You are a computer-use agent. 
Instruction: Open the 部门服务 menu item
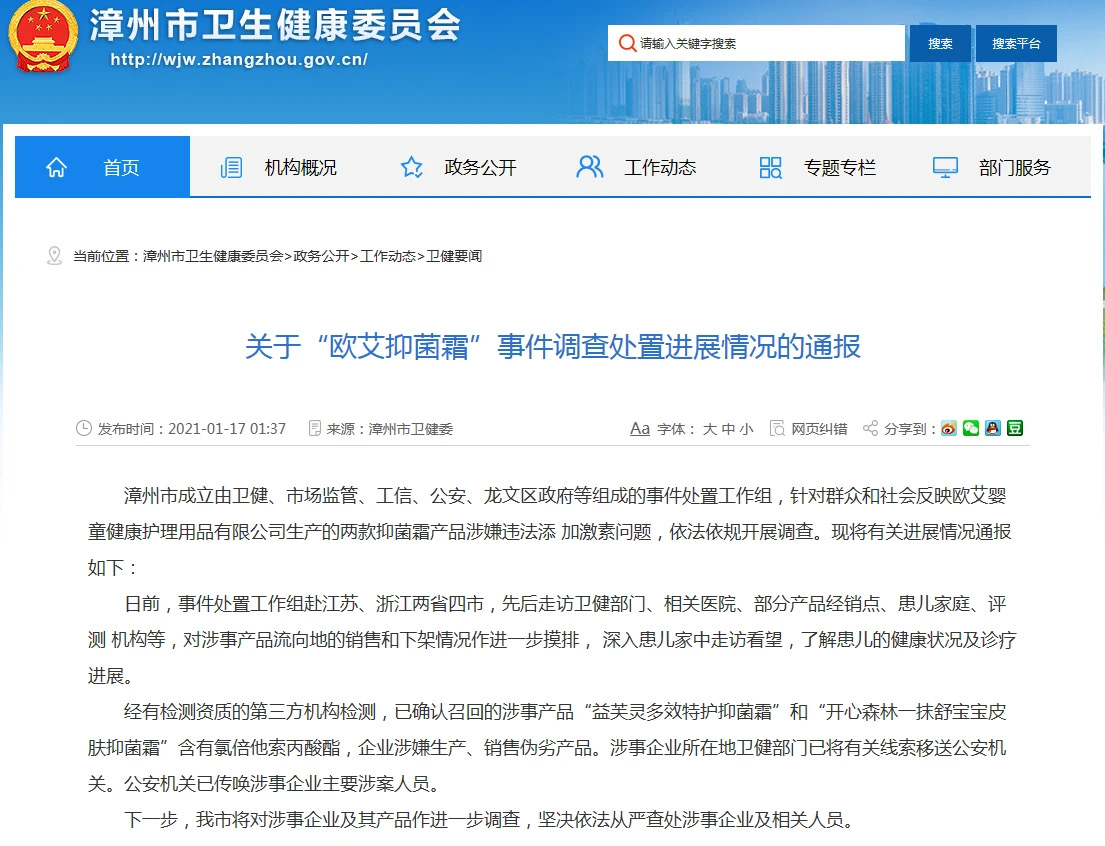tap(1014, 168)
